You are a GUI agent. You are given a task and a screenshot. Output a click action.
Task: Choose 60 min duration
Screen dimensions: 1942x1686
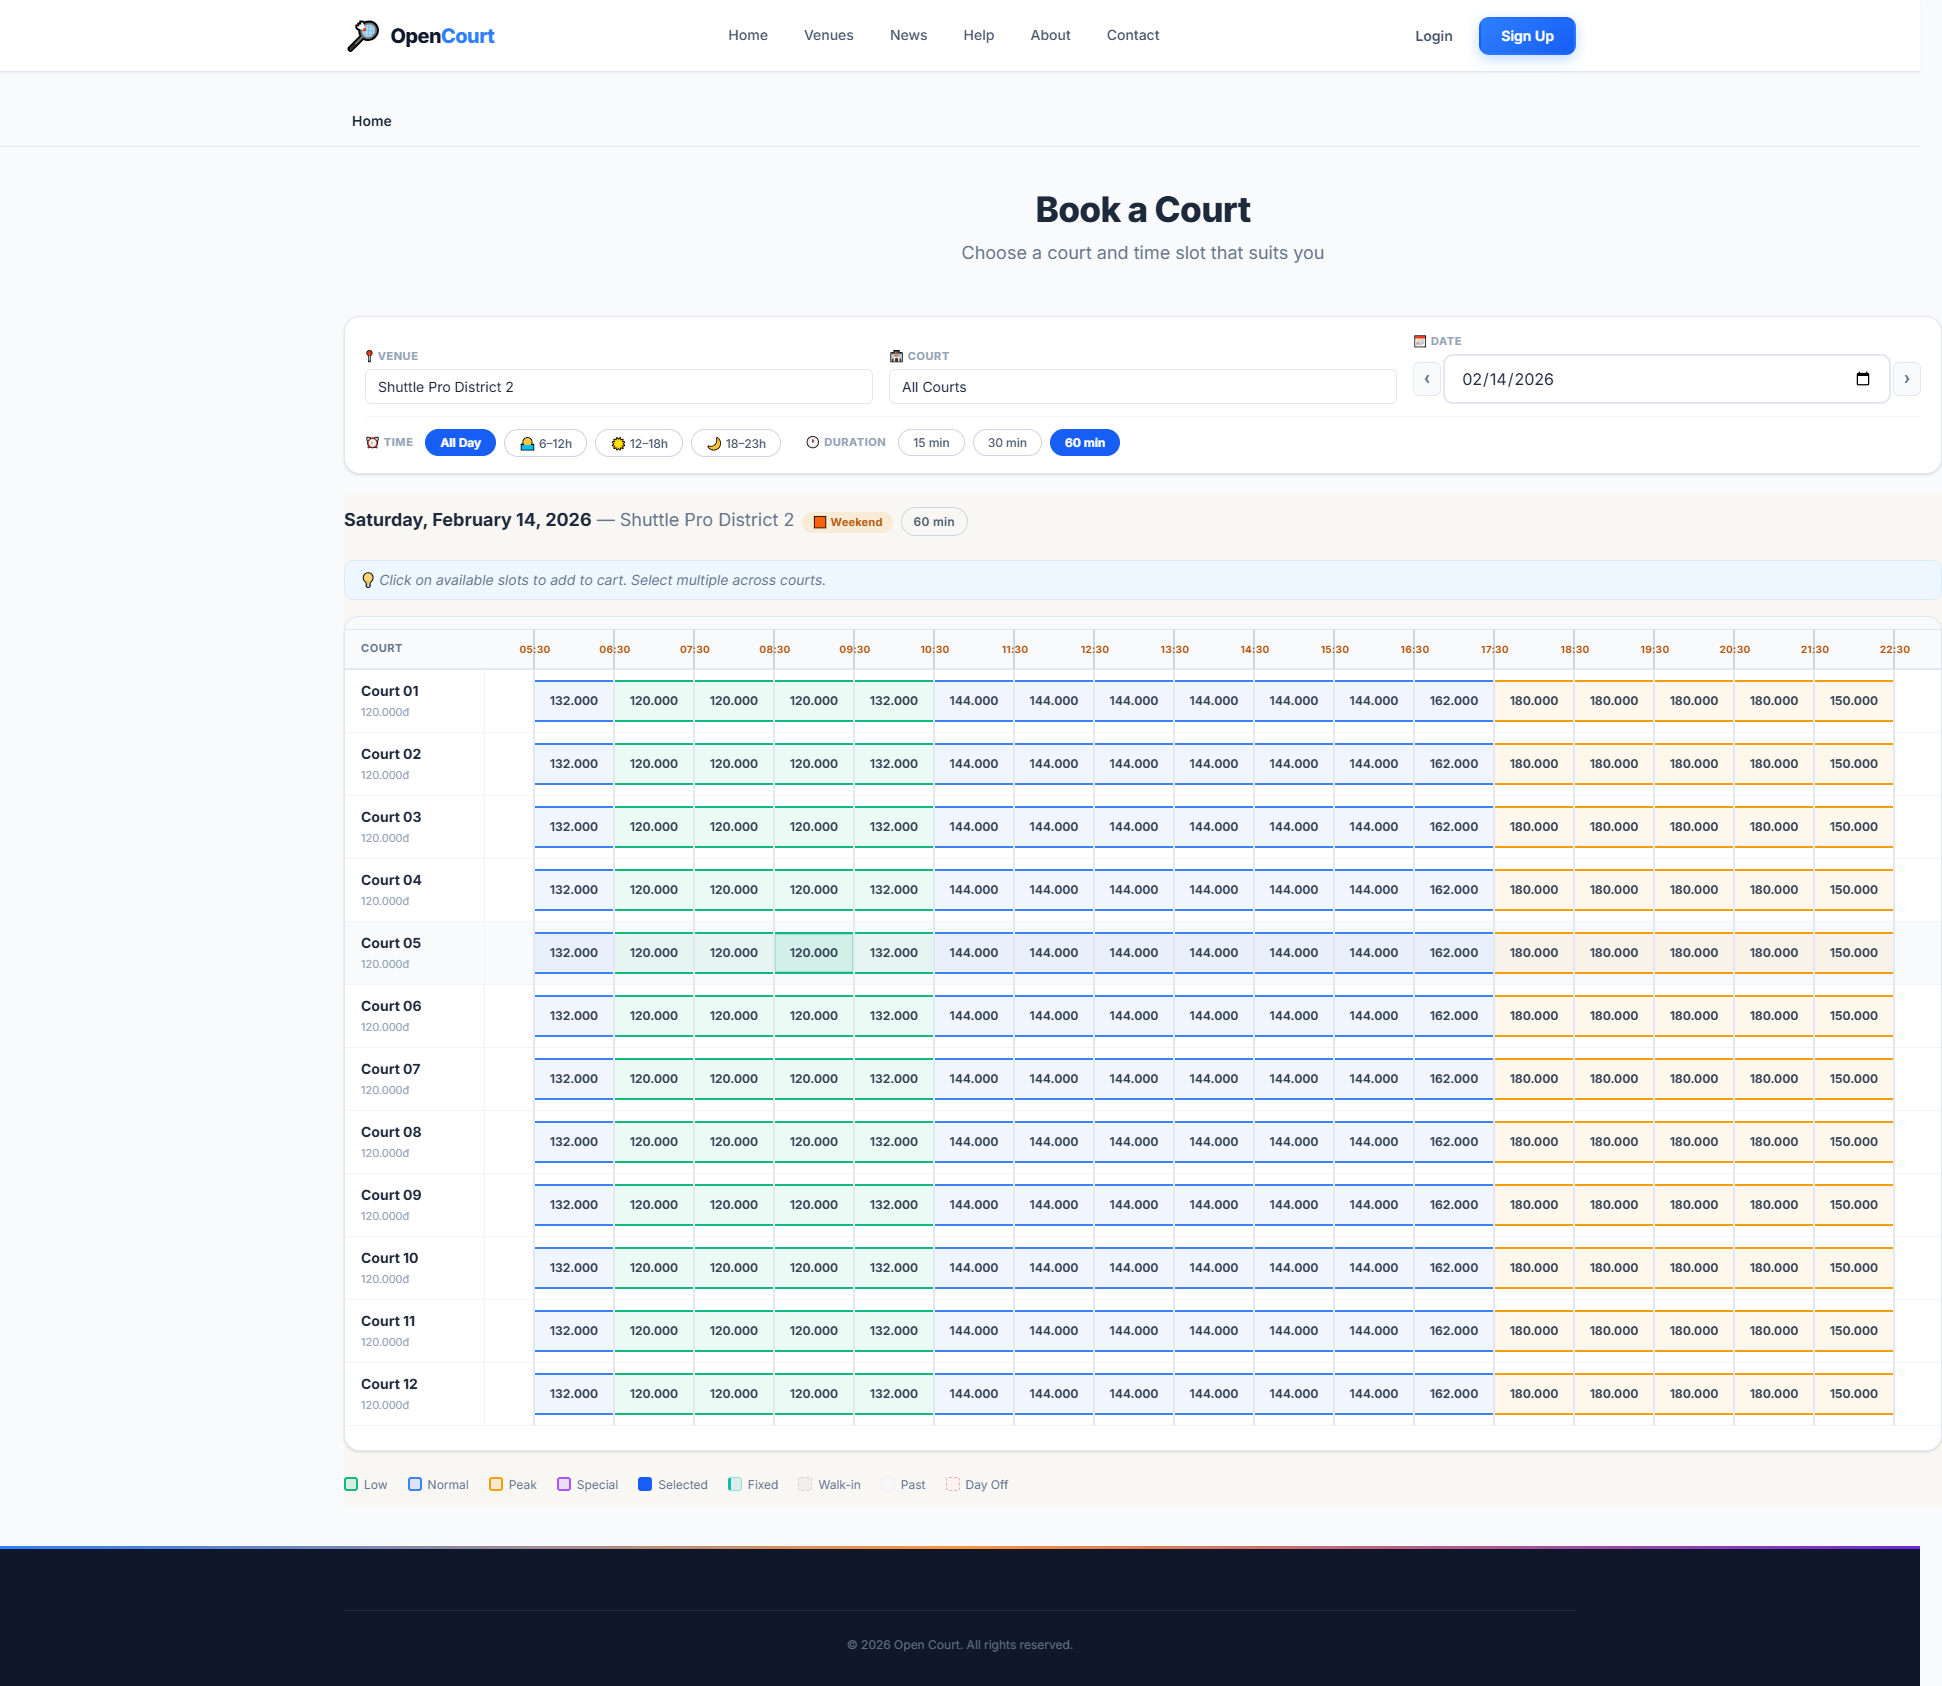point(1084,443)
